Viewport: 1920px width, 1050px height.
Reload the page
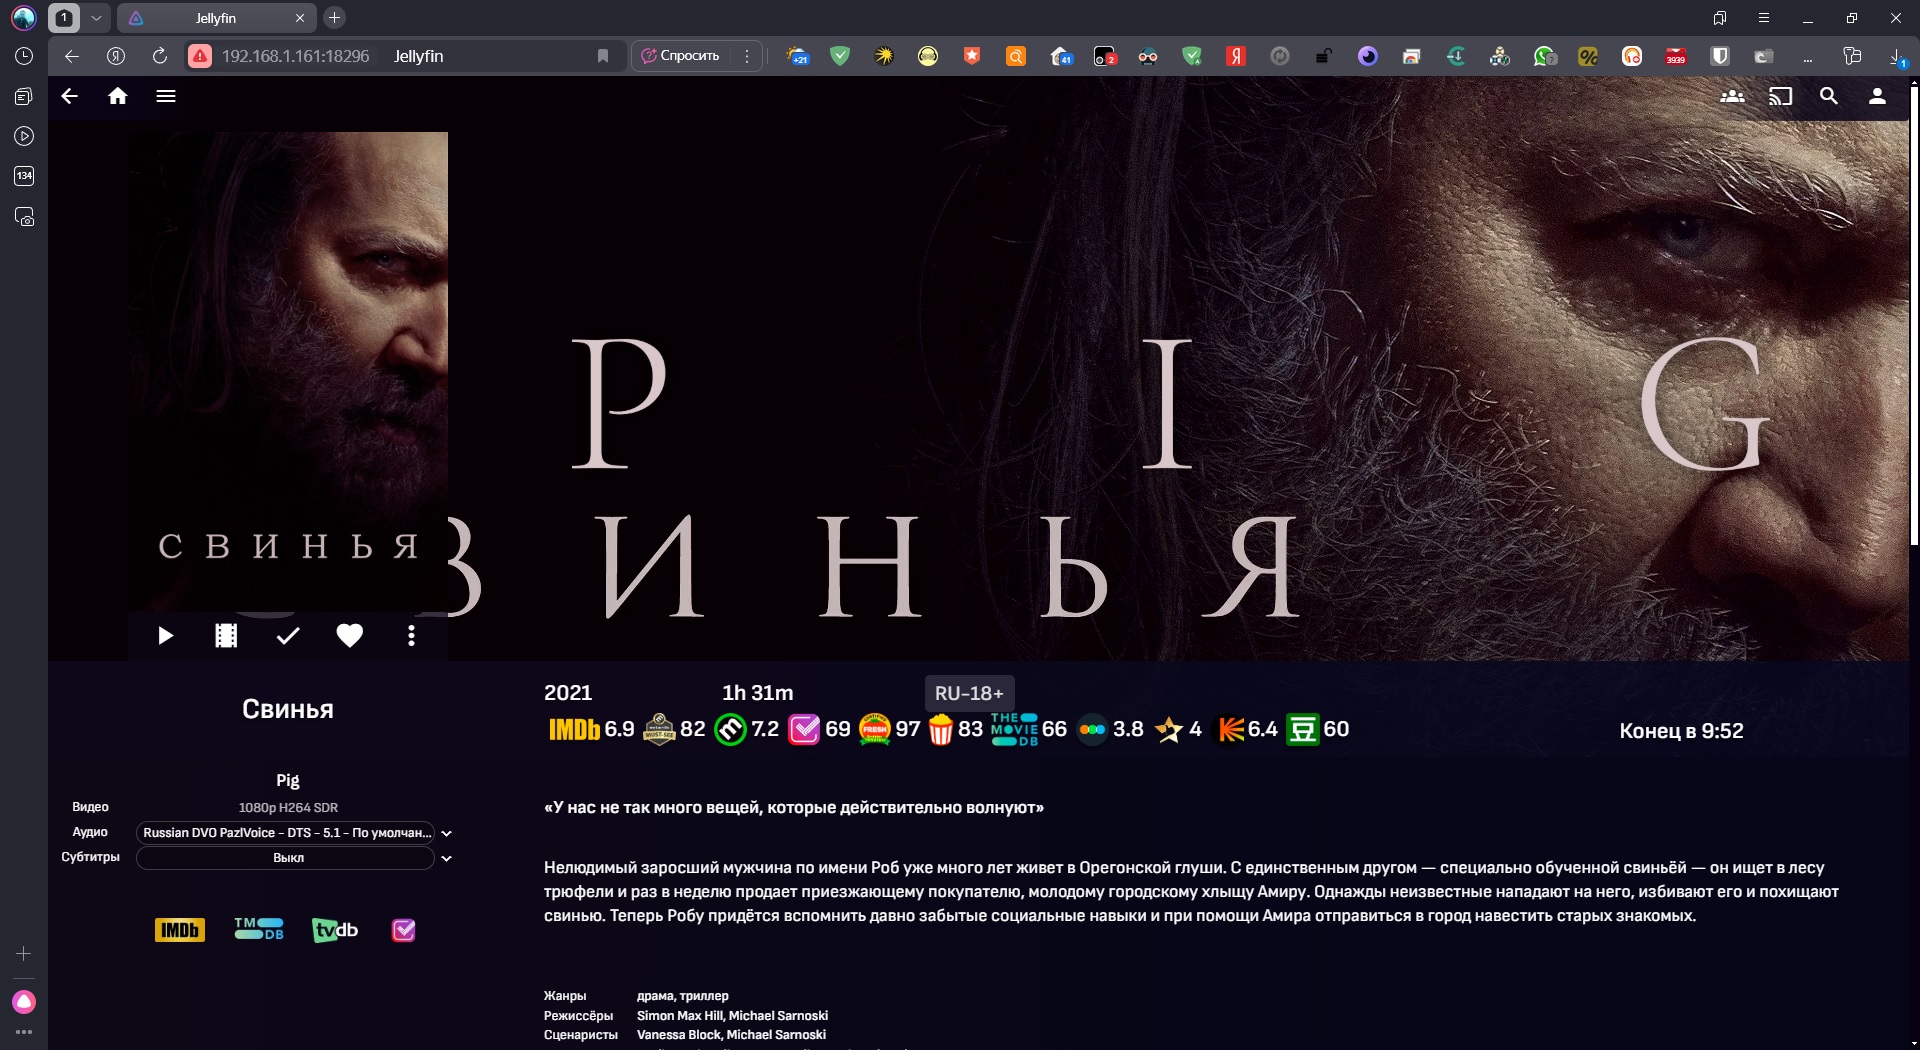tap(160, 56)
